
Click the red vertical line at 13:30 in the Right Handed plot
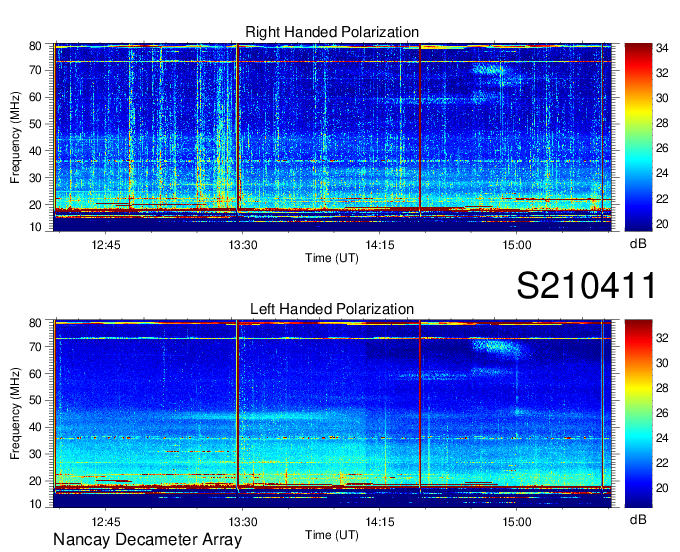(238, 128)
